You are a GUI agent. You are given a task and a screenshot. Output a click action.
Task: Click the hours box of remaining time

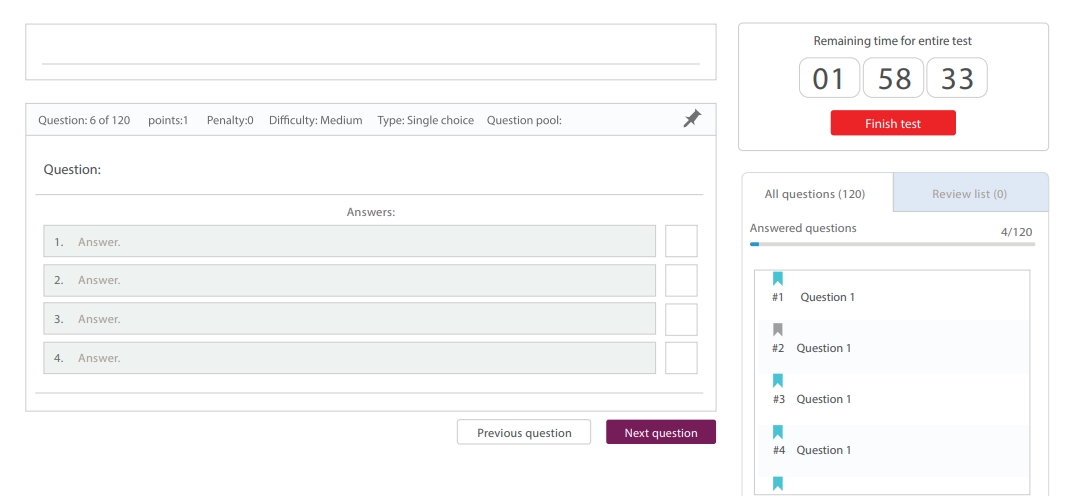click(x=829, y=78)
